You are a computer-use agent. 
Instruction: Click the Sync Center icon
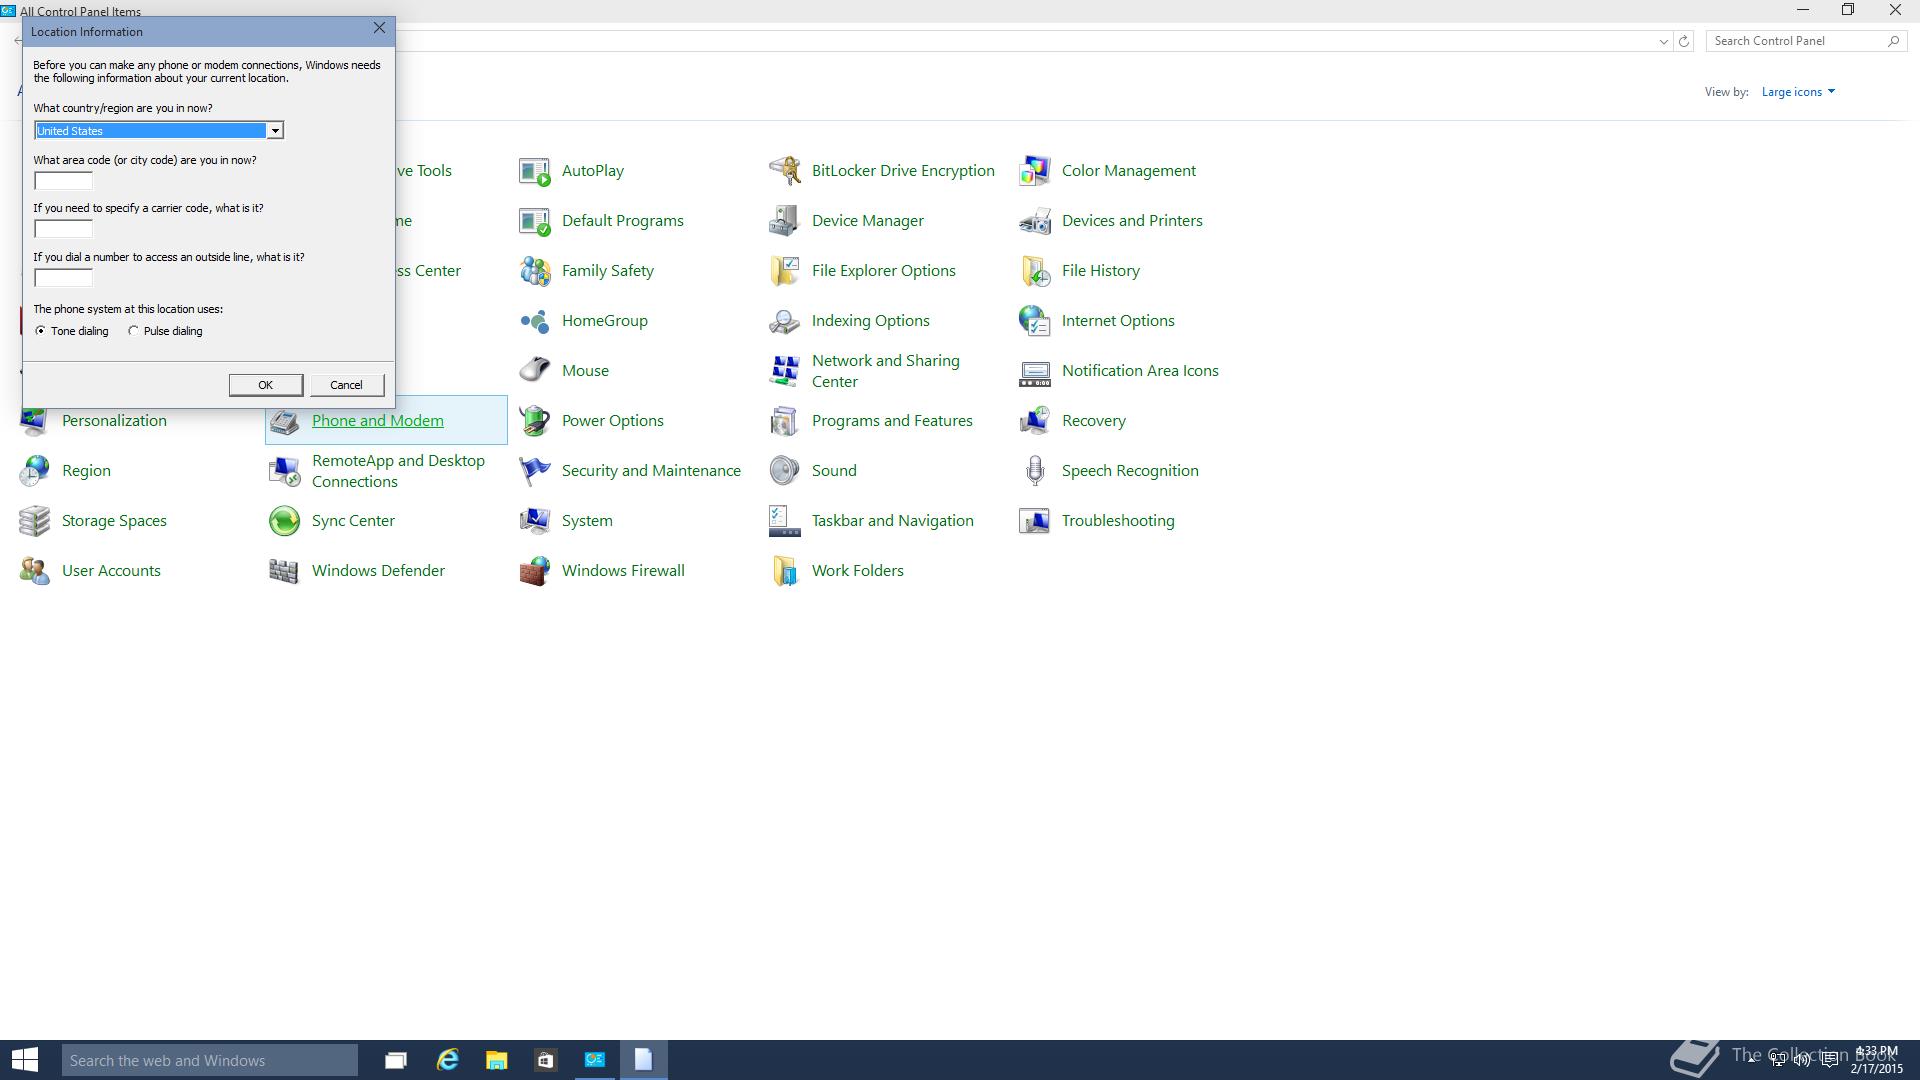tap(285, 521)
